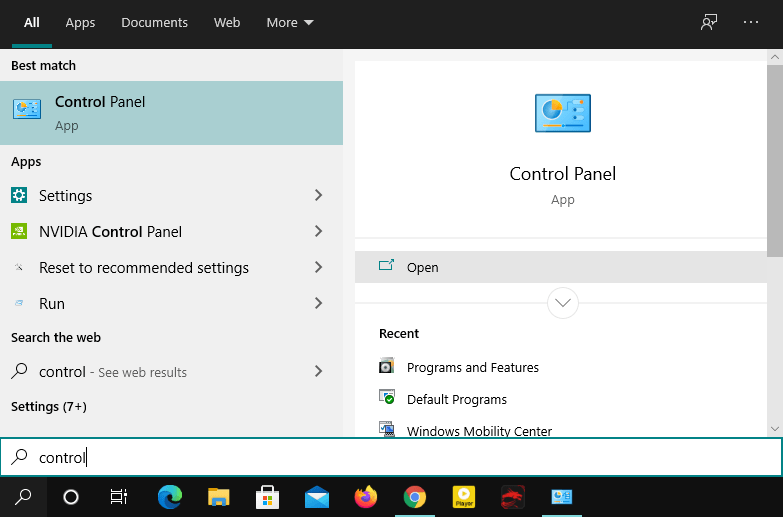
Task: Open File Explorer from the taskbar
Action: coord(219,497)
